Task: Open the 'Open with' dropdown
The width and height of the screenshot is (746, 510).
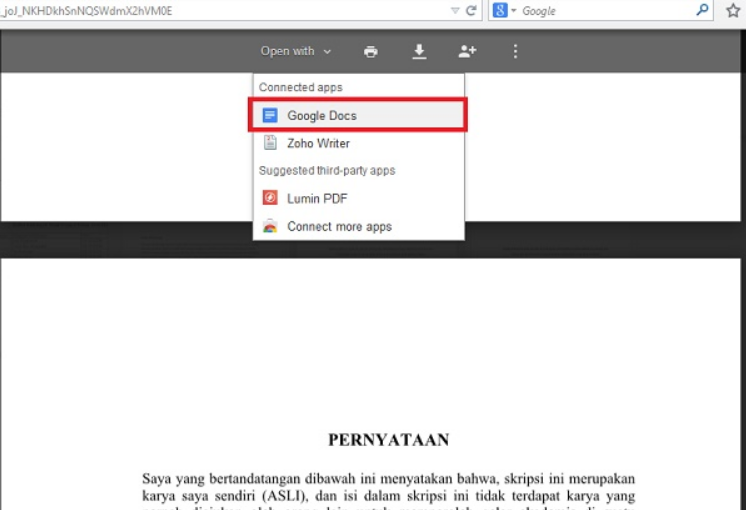Action: 295,51
